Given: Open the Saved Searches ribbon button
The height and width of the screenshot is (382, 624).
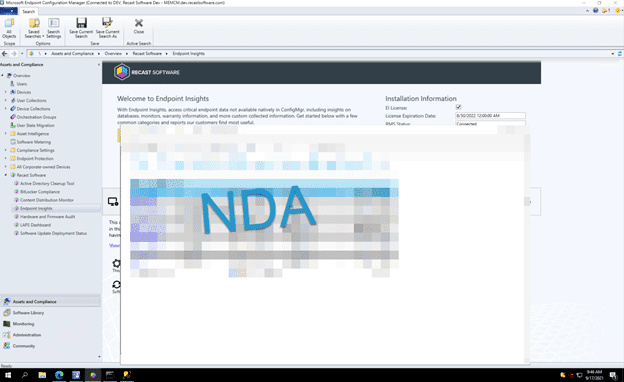Looking at the screenshot, I should click(x=34, y=28).
